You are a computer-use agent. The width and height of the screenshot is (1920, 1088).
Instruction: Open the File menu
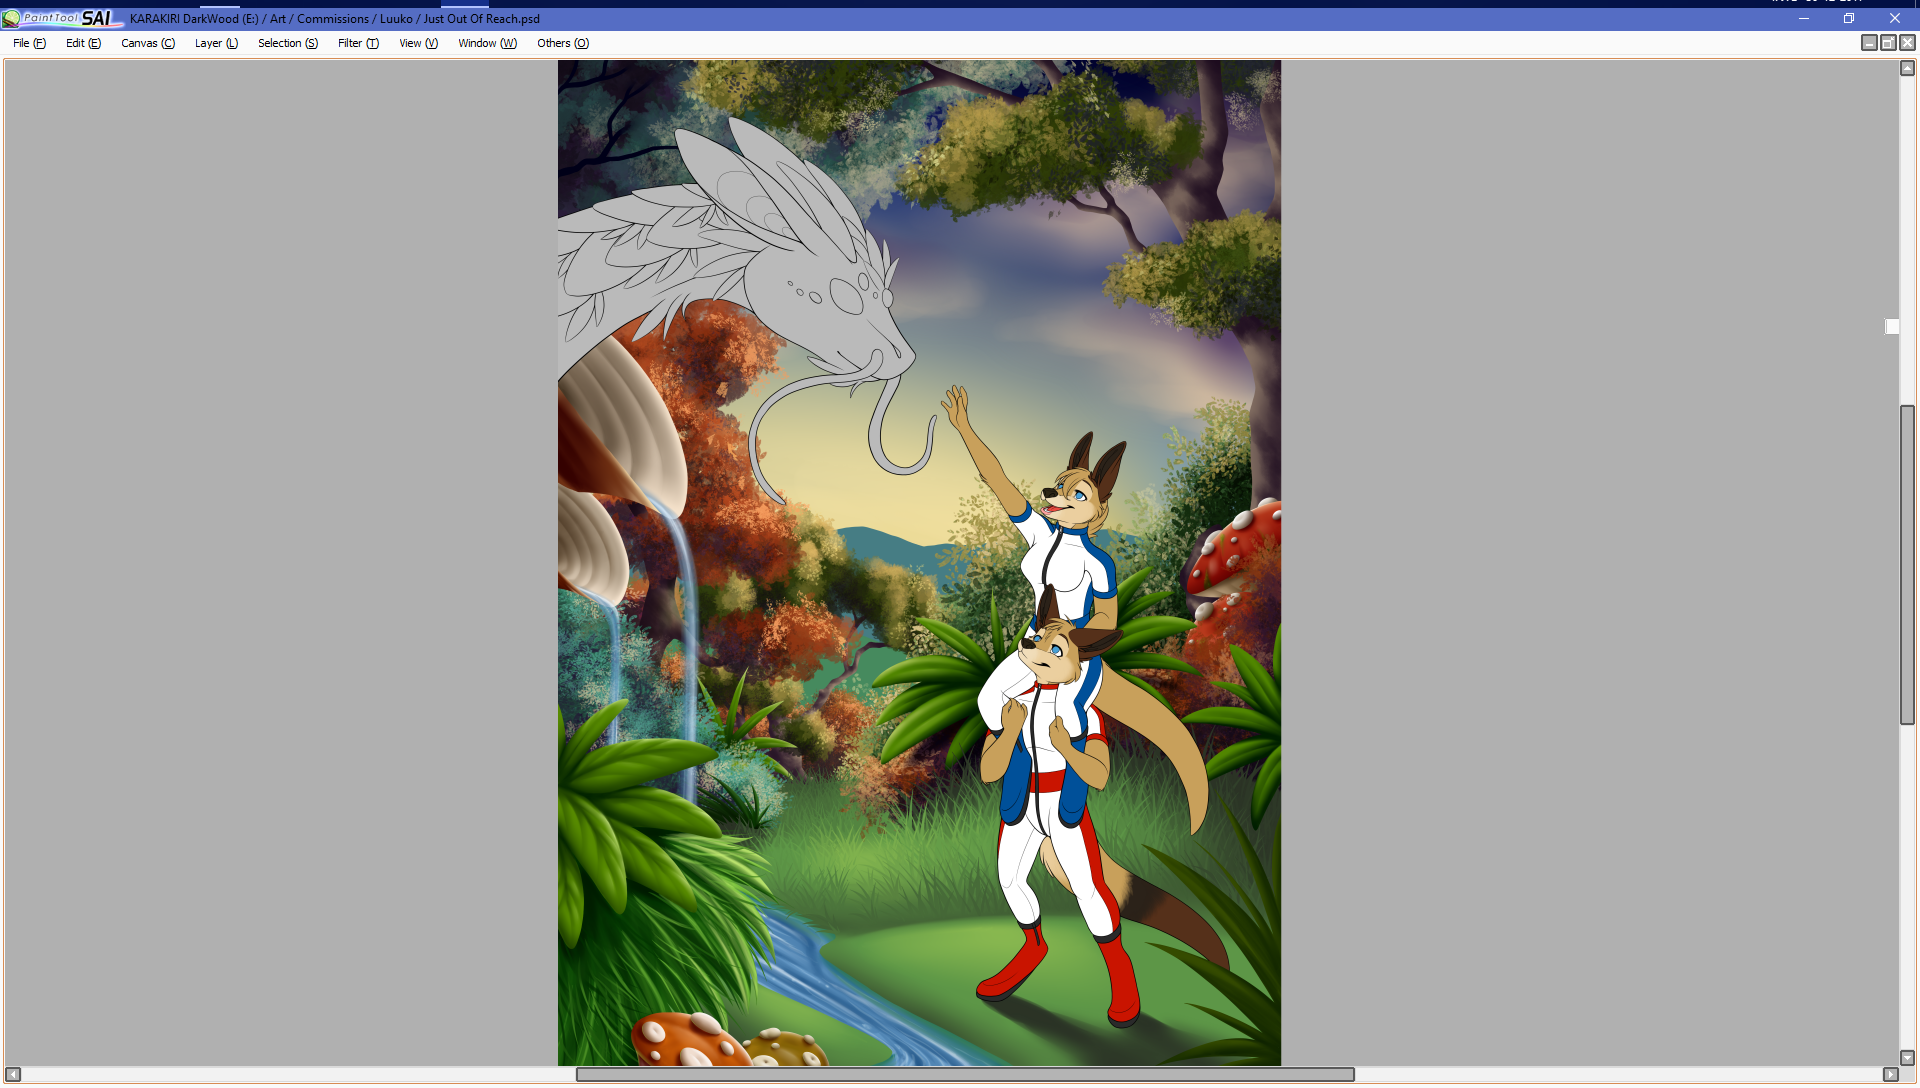tap(29, 43)
